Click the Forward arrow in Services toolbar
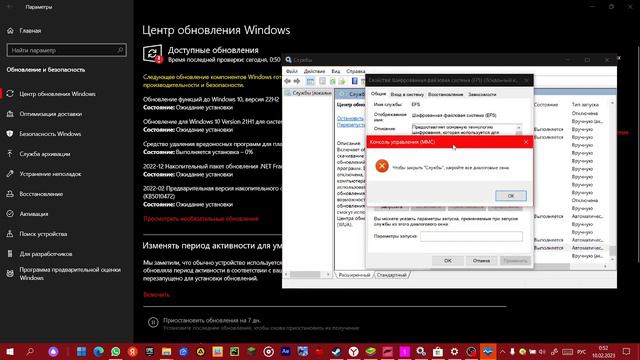640x360 pixels. pos(297,81)
